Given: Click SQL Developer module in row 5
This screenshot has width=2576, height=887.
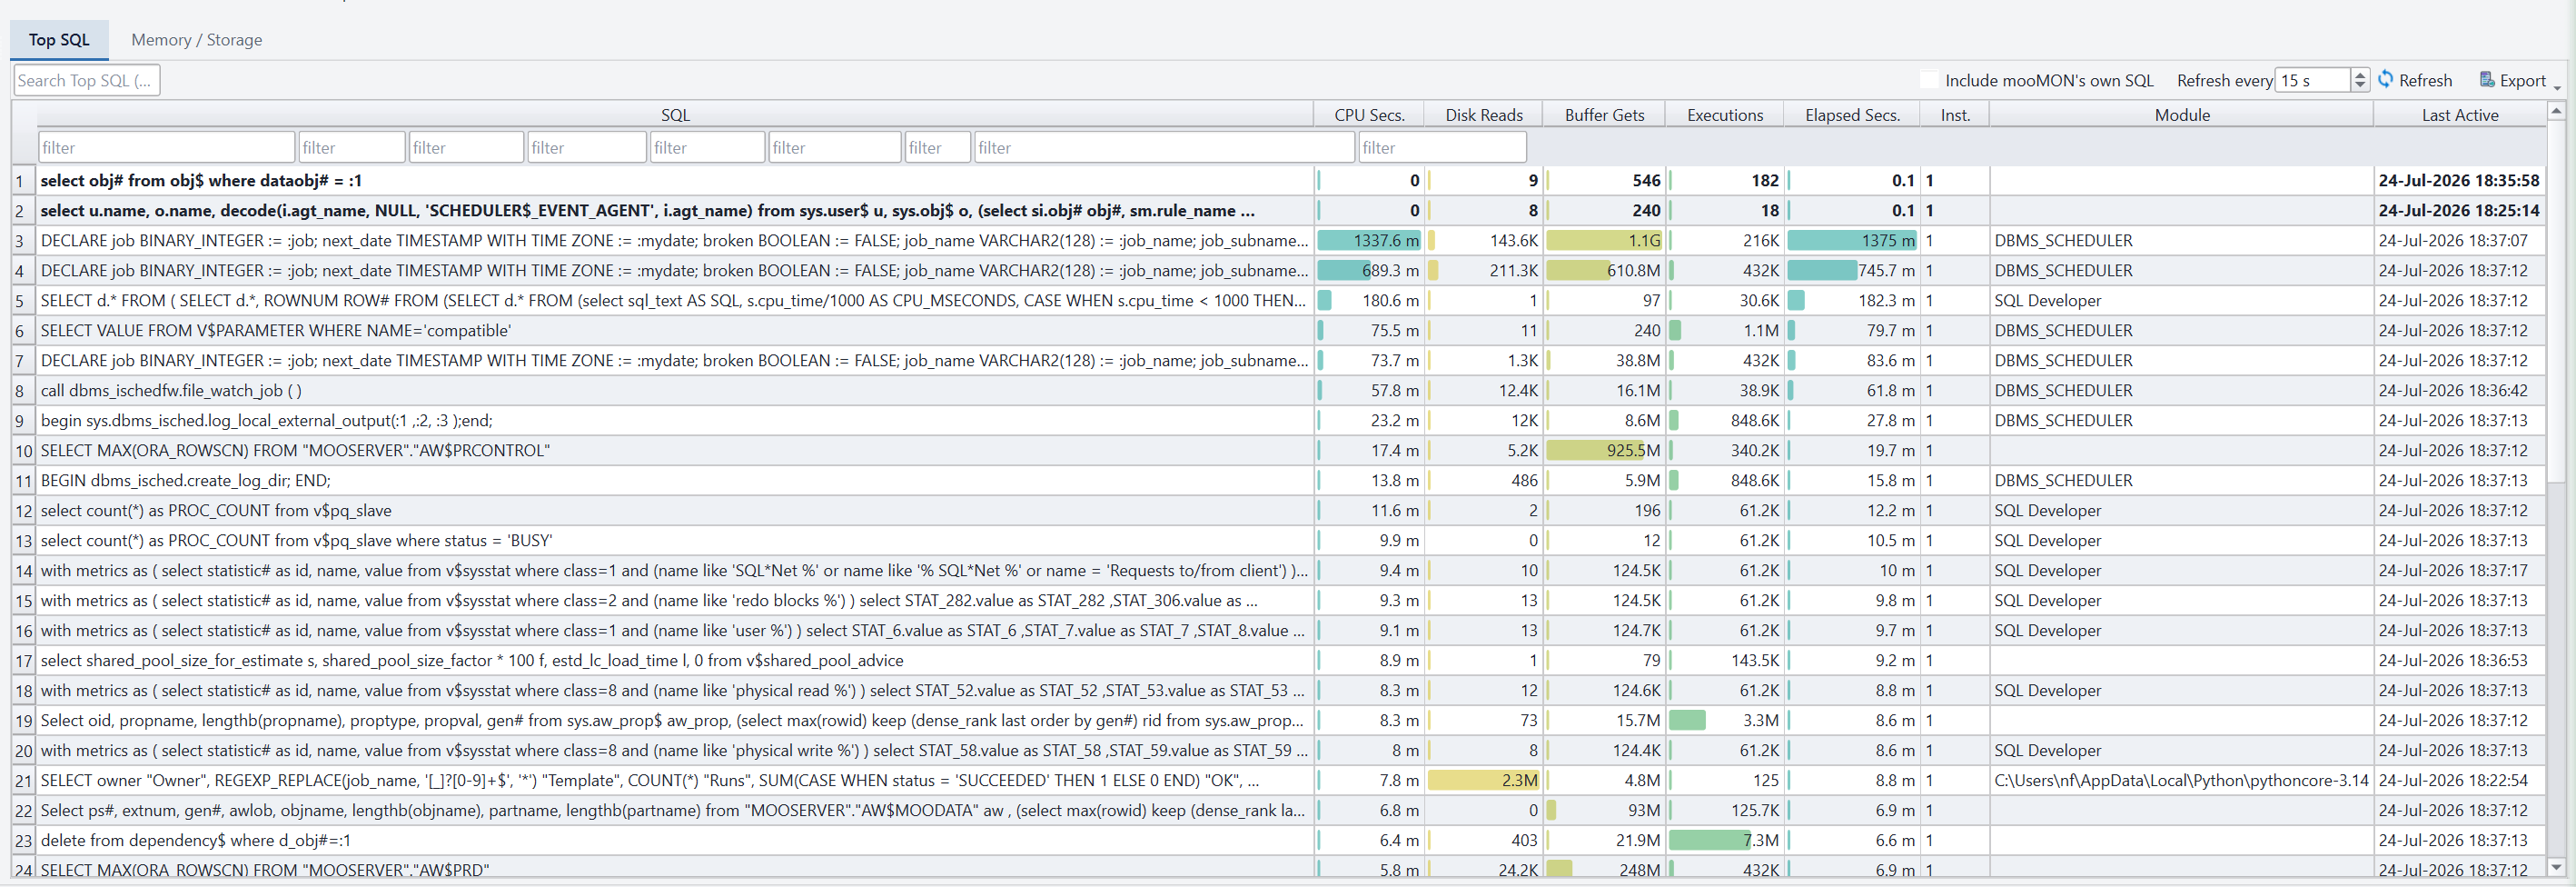Looking at the screenshot, I should point(2182,301).
